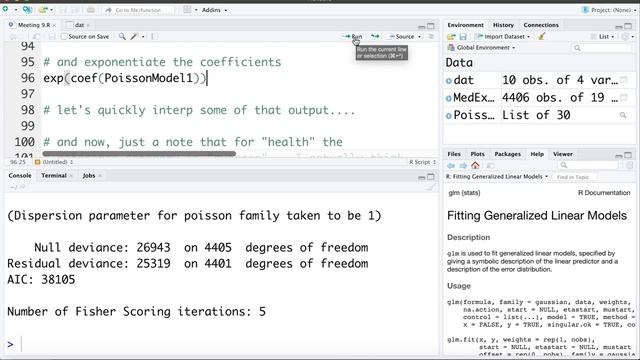Click the Help forward arrow
This screenshot has height=360, width=640.
(463, 165)
